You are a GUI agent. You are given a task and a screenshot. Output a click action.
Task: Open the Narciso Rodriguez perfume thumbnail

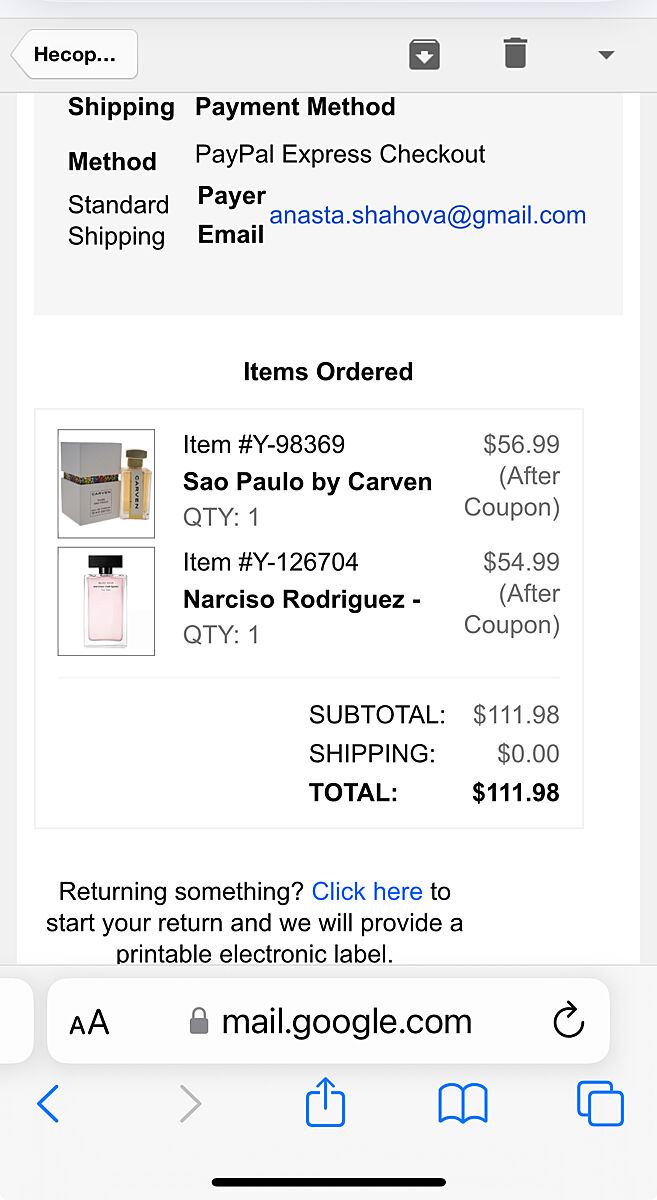click(x=106, y=601)
